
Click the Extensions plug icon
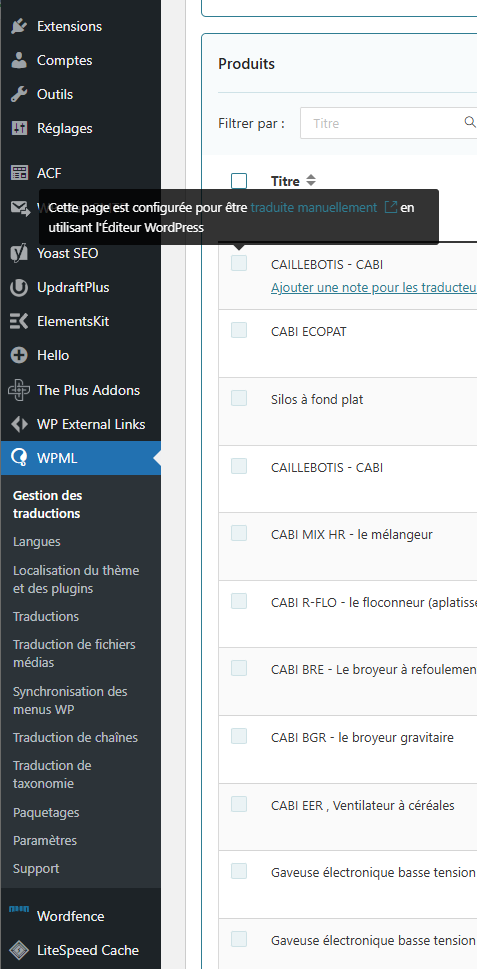coord(20,26)
